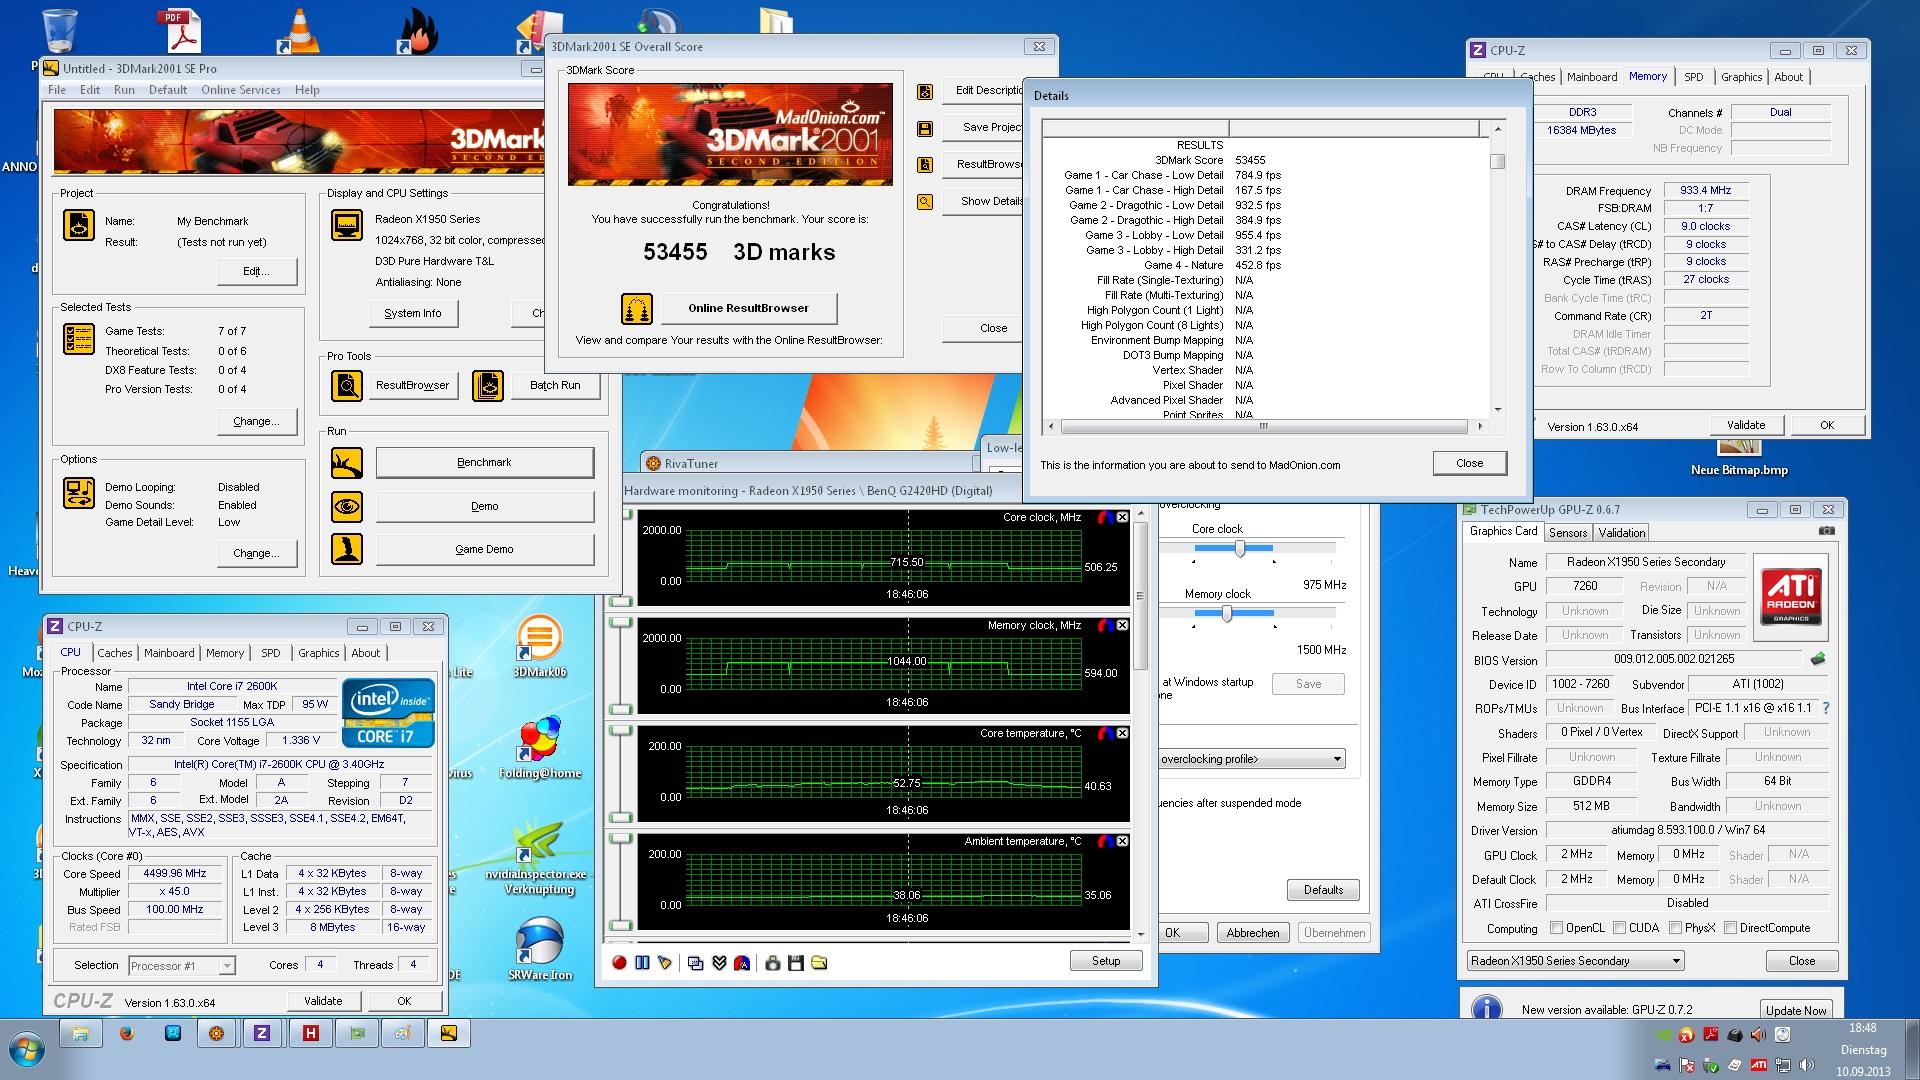Click the Benchmark run icon
Viewport: 1920px width, 1080px height.
pyautogui.click(x=347, y=463)
